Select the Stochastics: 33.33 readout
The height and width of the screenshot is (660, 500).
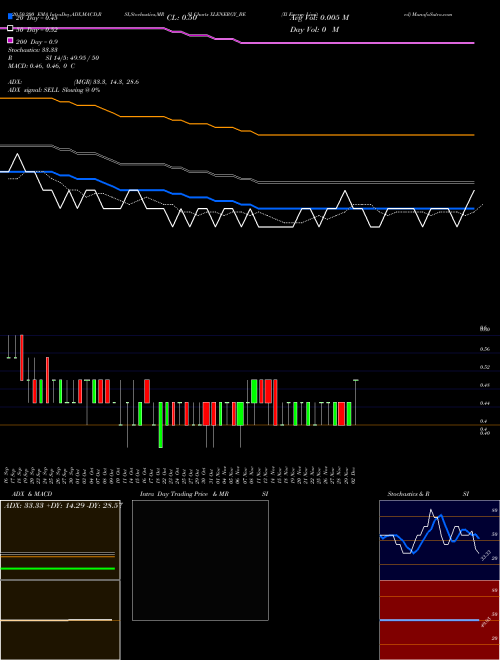(32, 50)
